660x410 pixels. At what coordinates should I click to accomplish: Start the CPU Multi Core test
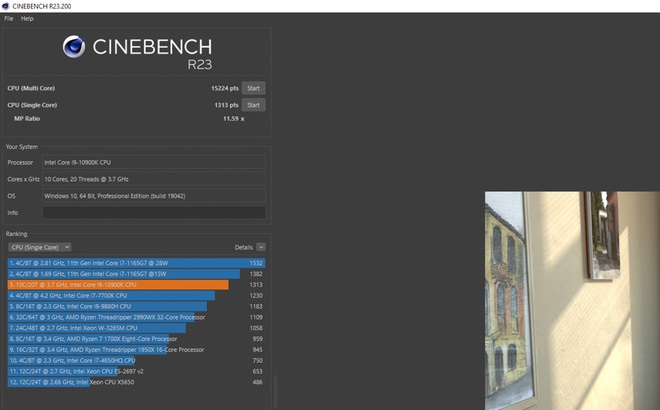pyautogui.click(x=253, y=88)
